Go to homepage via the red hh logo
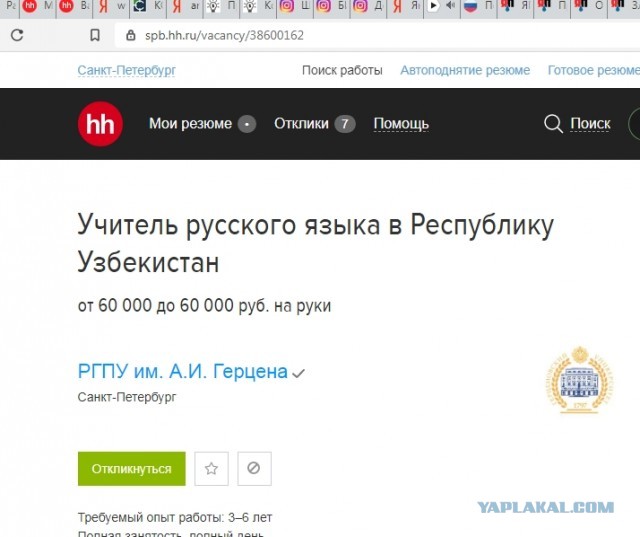 click(100, 124)
